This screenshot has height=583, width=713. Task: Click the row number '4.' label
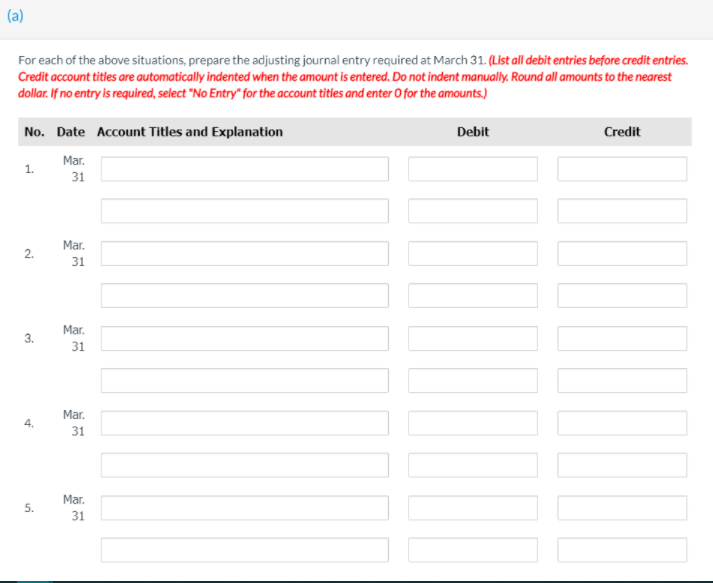[29, 423]
